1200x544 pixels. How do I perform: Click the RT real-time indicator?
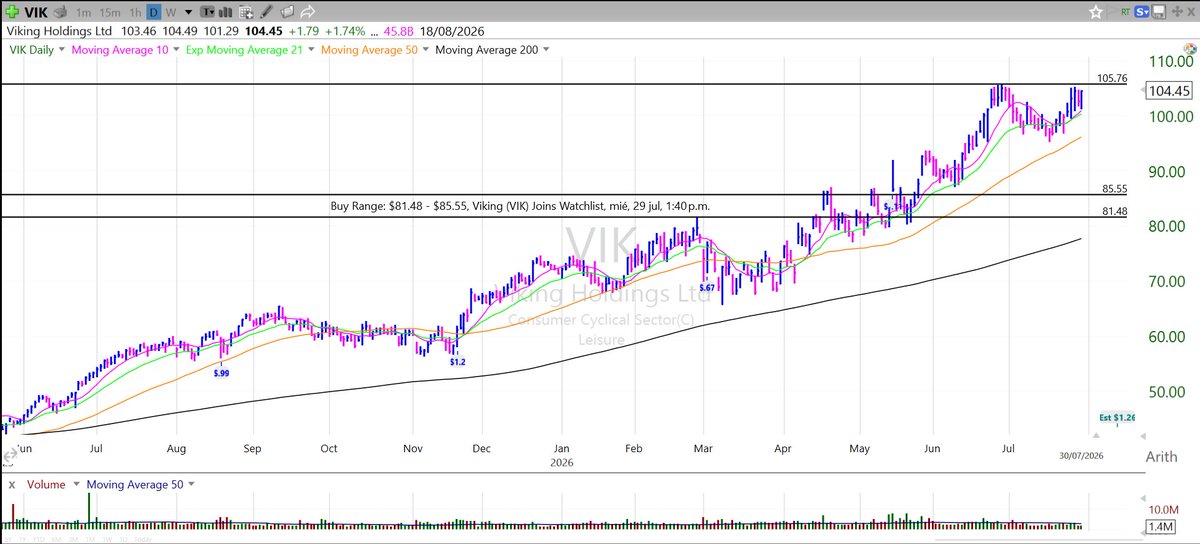tap(1126, 12)
